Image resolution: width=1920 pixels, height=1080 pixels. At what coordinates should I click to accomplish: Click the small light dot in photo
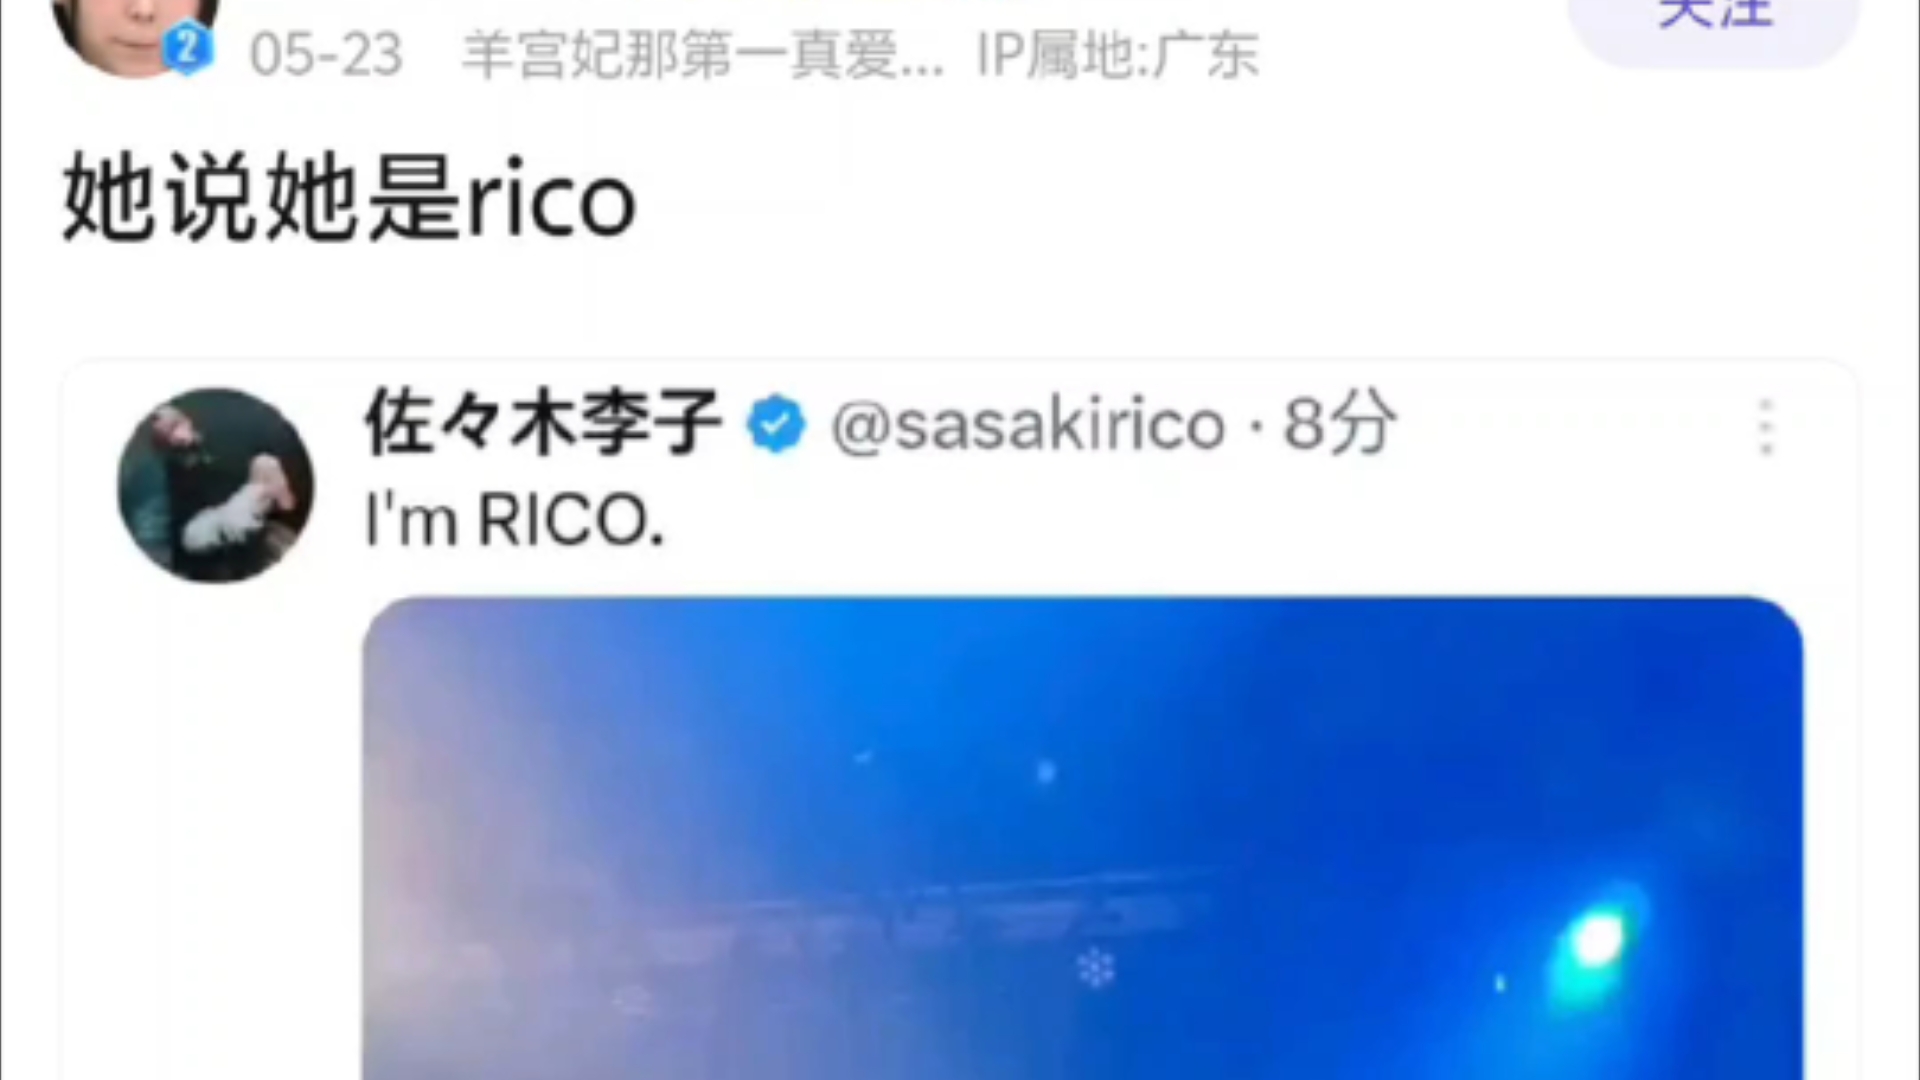point(1046,771)
